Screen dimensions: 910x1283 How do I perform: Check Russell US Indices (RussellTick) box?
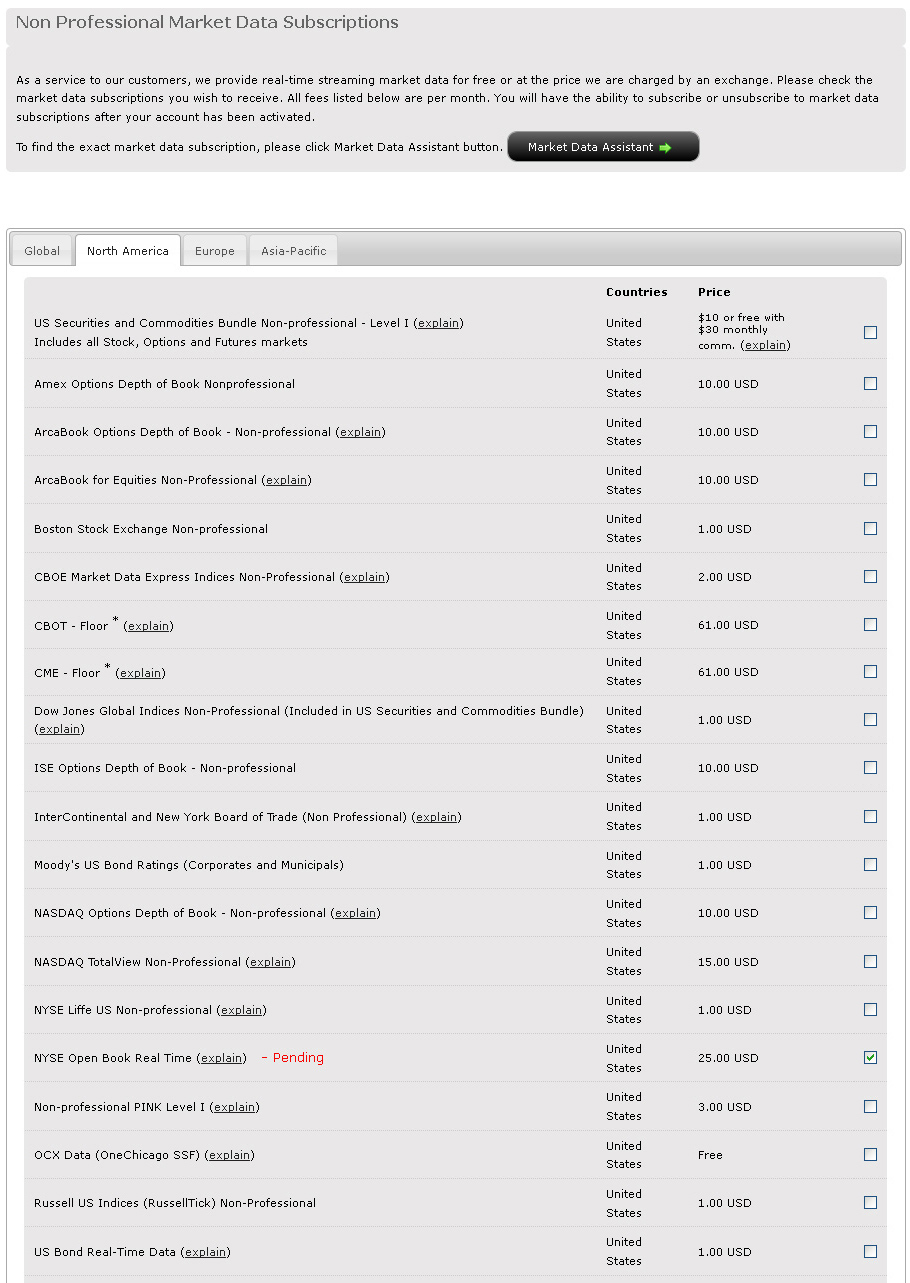[x=870, y=1203]
